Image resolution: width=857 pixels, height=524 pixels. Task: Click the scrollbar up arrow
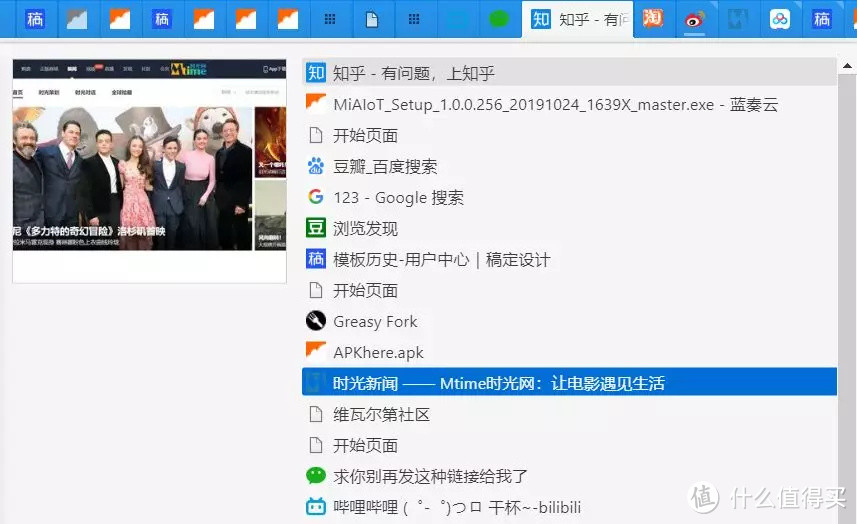click(x=847, y=66)
